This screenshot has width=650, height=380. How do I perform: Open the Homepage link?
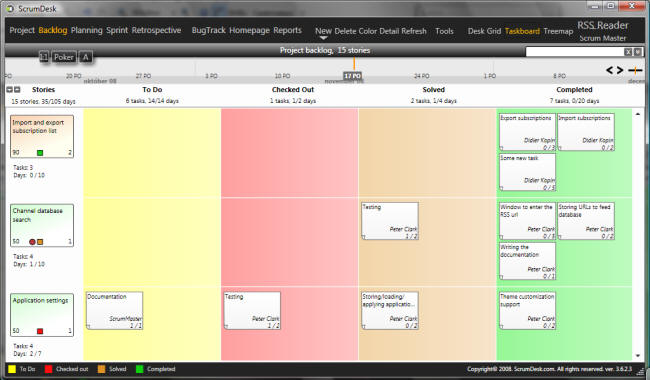click(249, 30)
